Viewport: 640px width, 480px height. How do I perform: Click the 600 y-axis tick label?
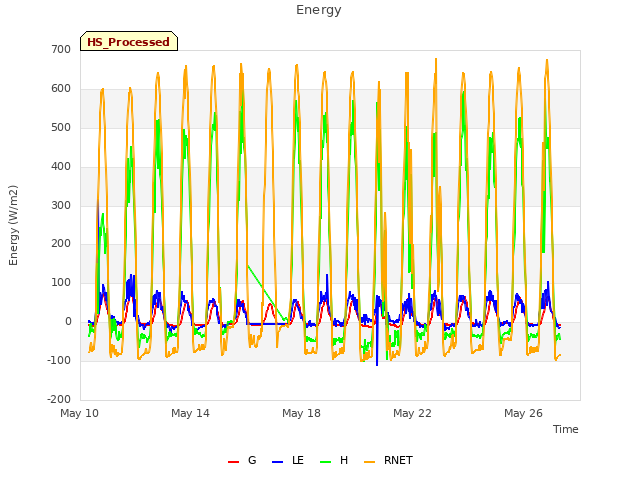tap(61, 89)
